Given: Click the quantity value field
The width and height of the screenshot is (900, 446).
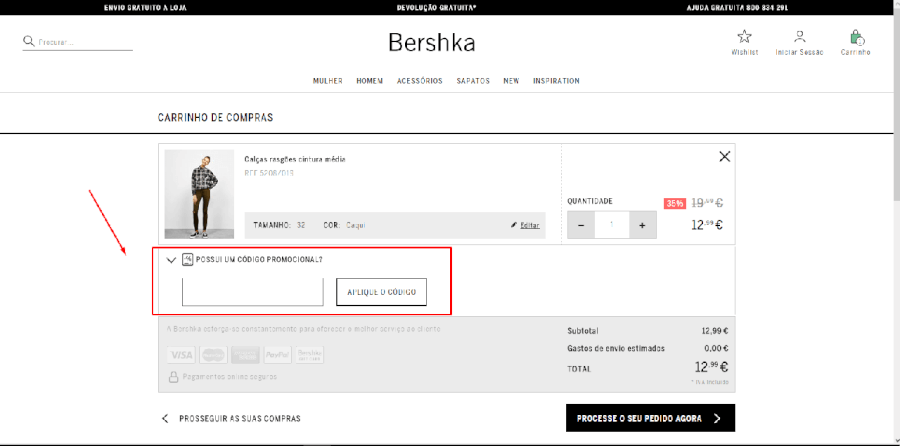Looking at the screenshot, I should (x=612, y=225).
